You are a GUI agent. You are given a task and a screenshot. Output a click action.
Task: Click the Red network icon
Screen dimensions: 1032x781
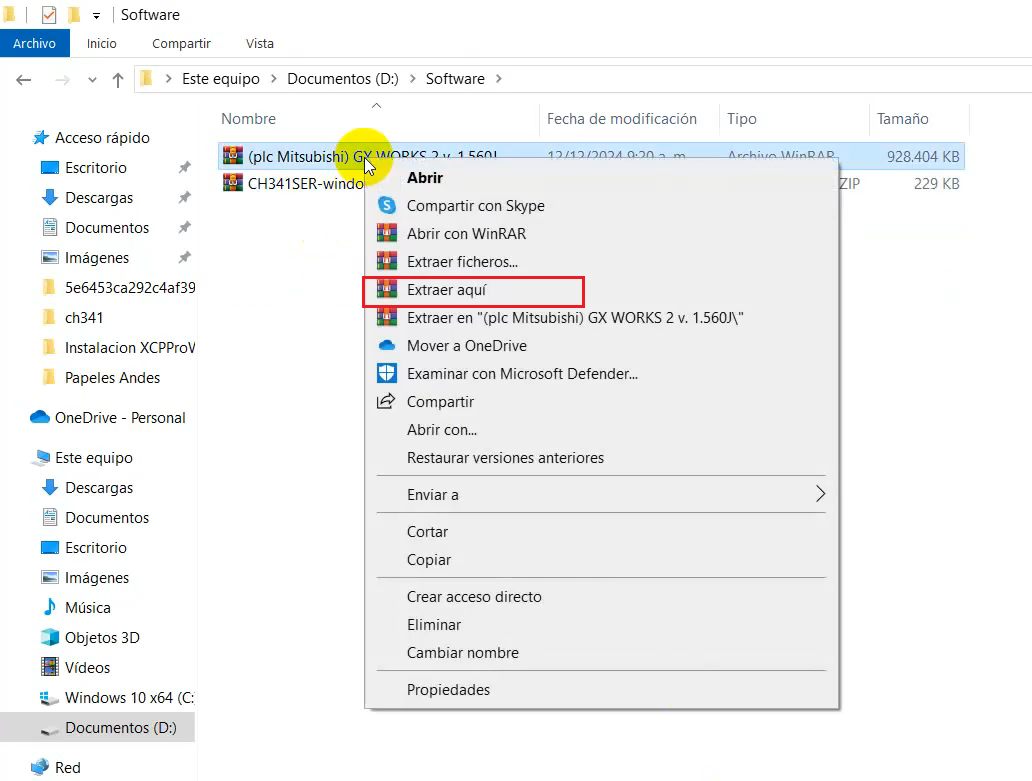40,767
